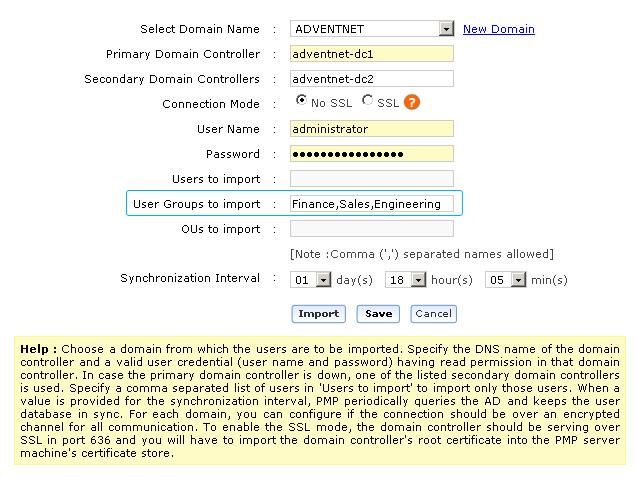Screen dimensions: 636x477
Task: Open the min(s) interval dropdown
Action: click(x=505, y=280)
